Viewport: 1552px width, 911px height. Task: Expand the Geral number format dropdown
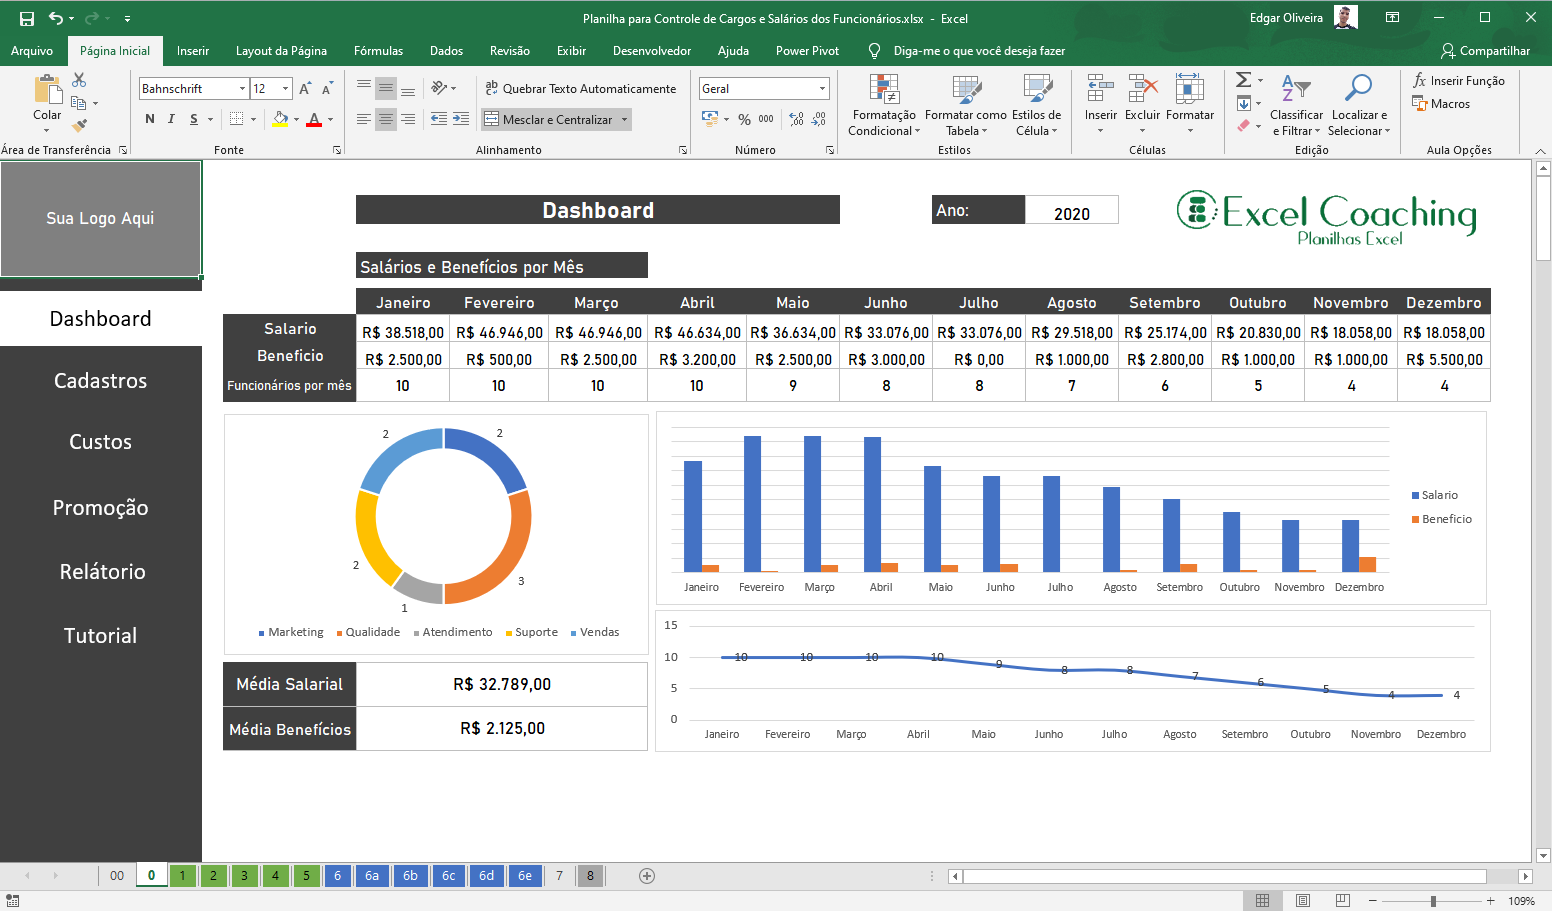point(822,89)
